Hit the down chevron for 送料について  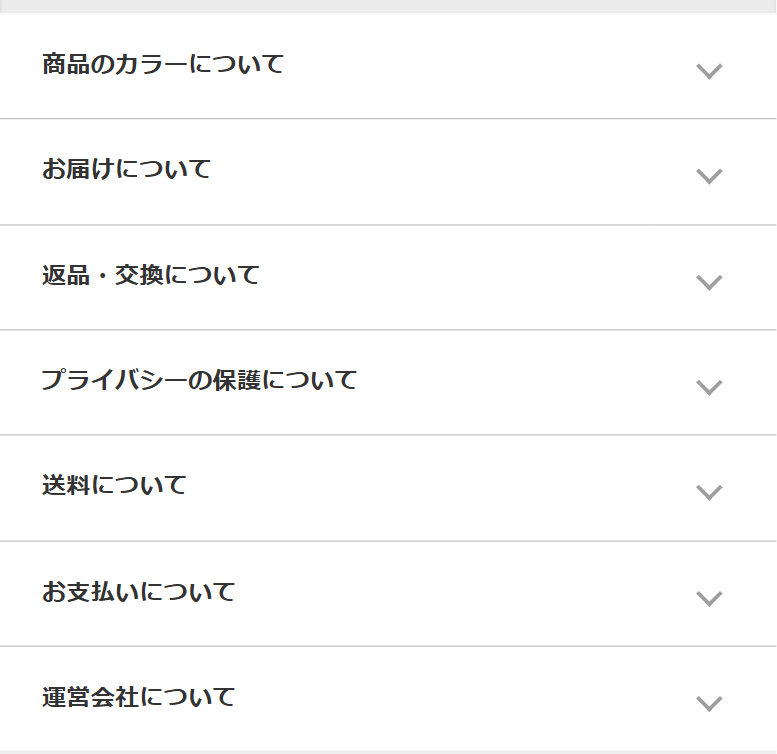click(x=709, y=492)
